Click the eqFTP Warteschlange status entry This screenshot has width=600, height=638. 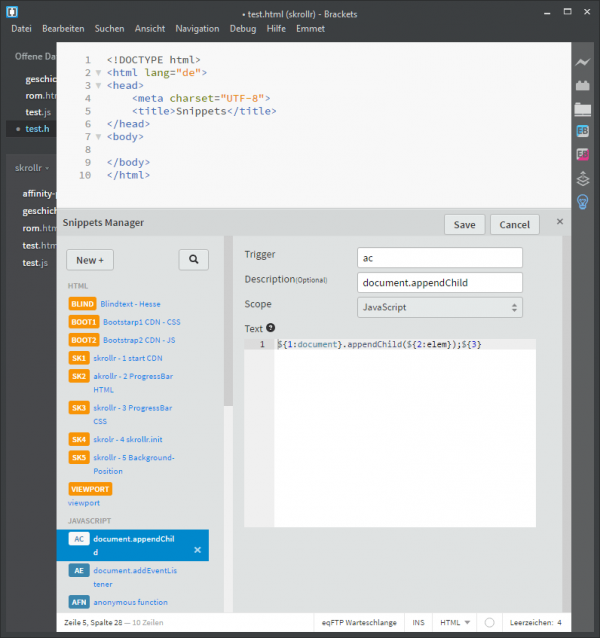[359, 623]
